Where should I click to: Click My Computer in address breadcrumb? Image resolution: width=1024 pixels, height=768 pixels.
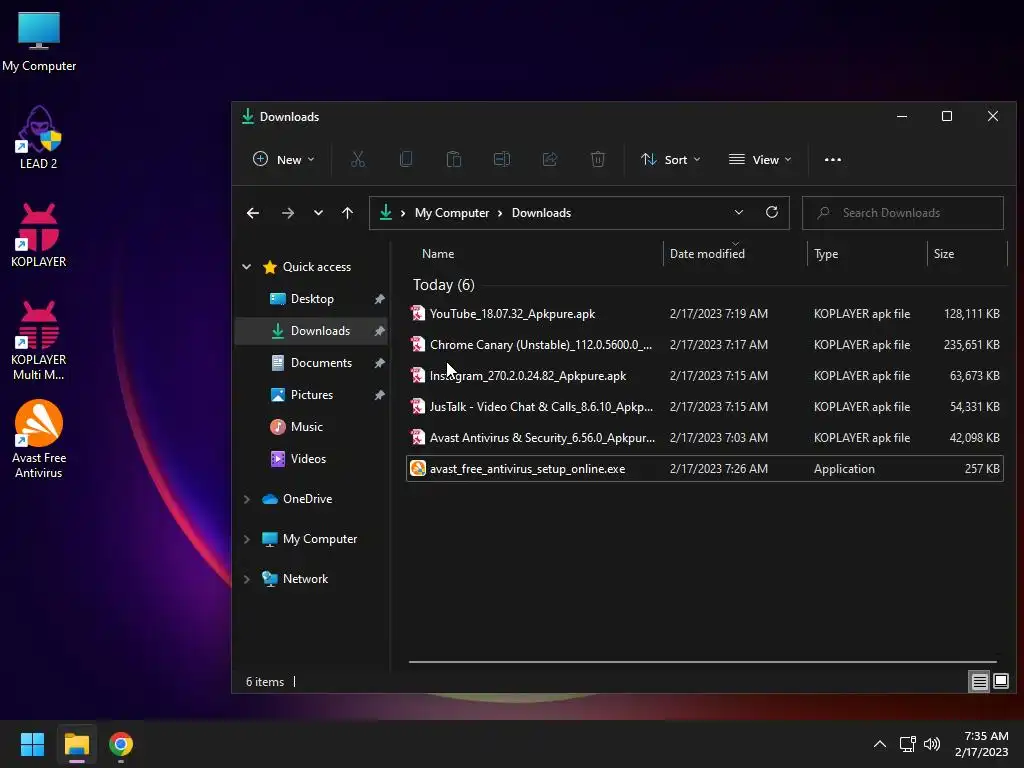click(x=452, y=213)
